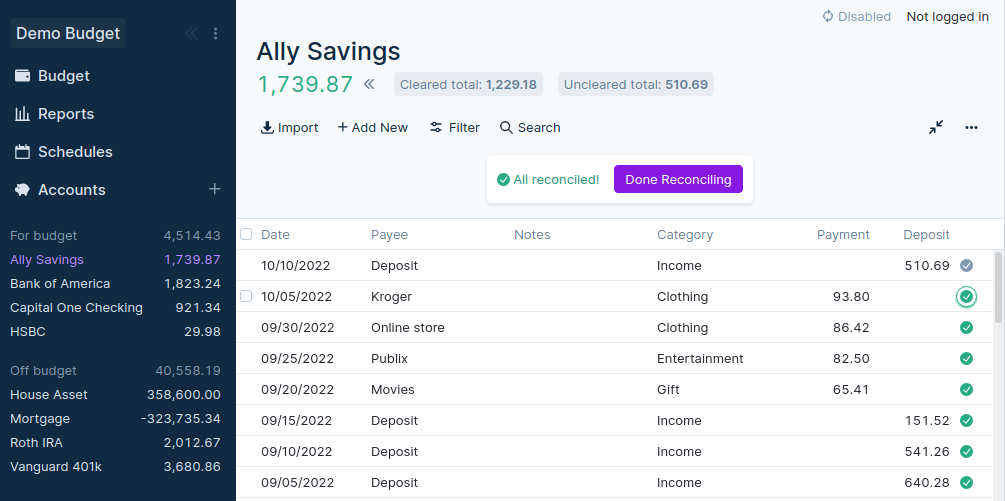Collapse balance details chevron next to 1,739.87
The image size is (1005, 501).
pos(369,85)
